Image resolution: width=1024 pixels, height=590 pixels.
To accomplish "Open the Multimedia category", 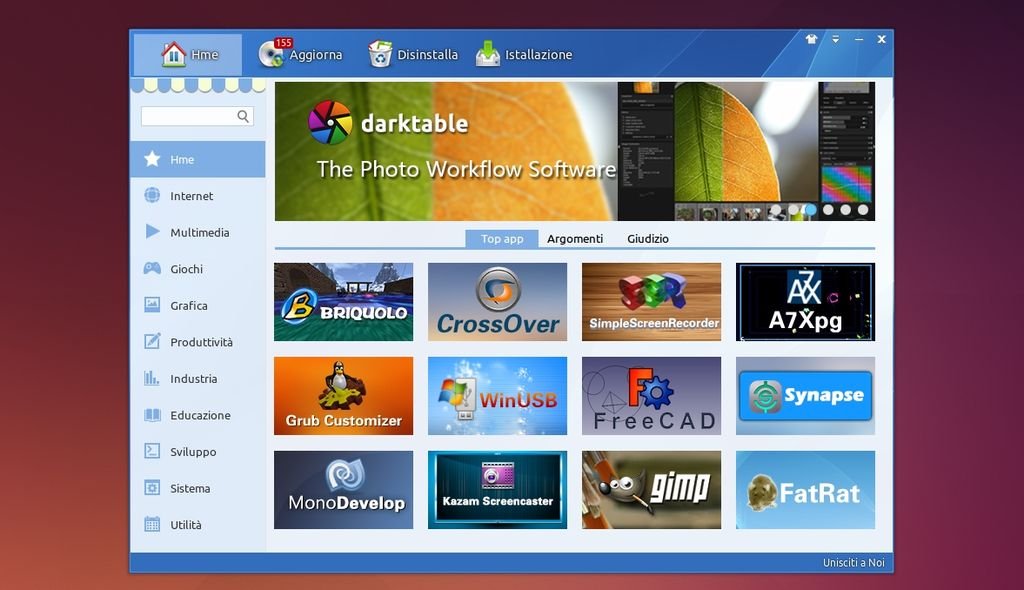I will 199,232.
